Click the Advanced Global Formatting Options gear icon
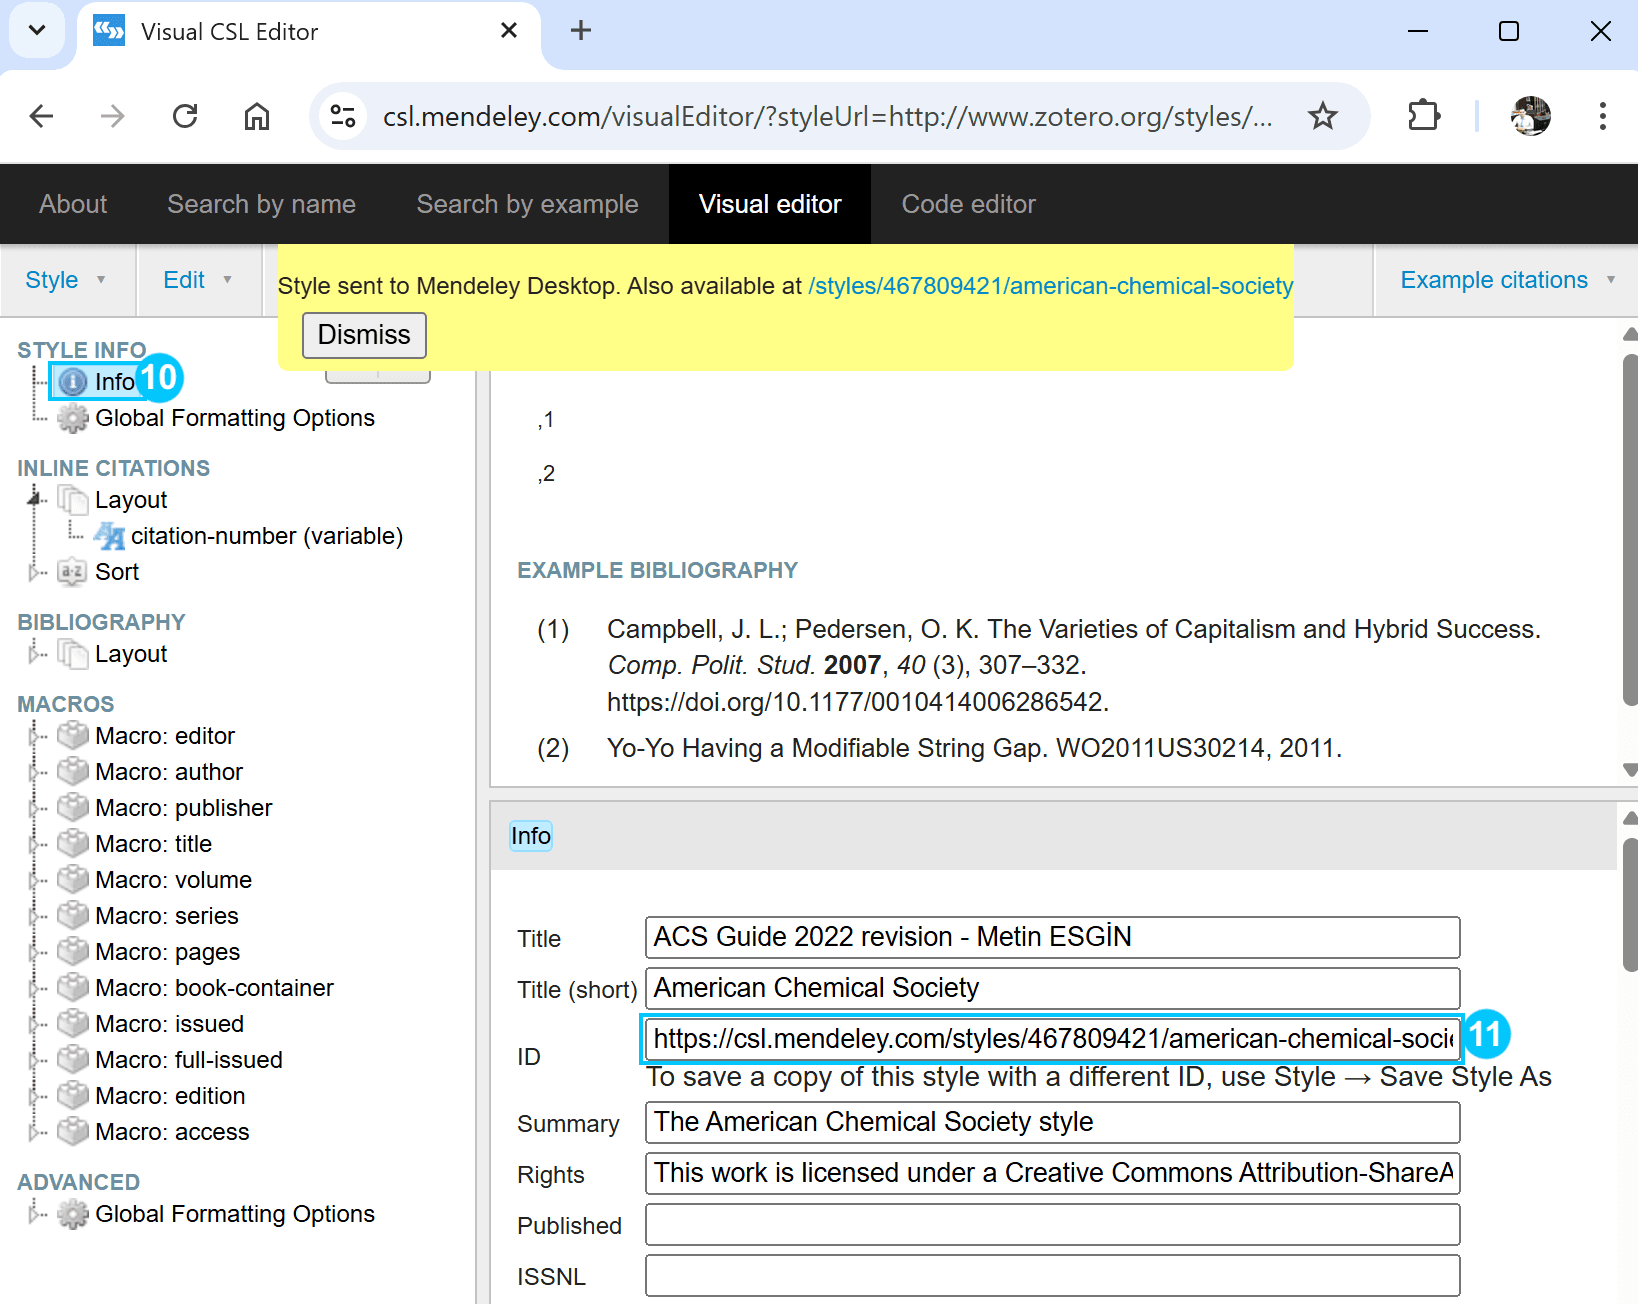Image resolution: width=1638 pixels, height=1304 pixels. (73, 1214)
